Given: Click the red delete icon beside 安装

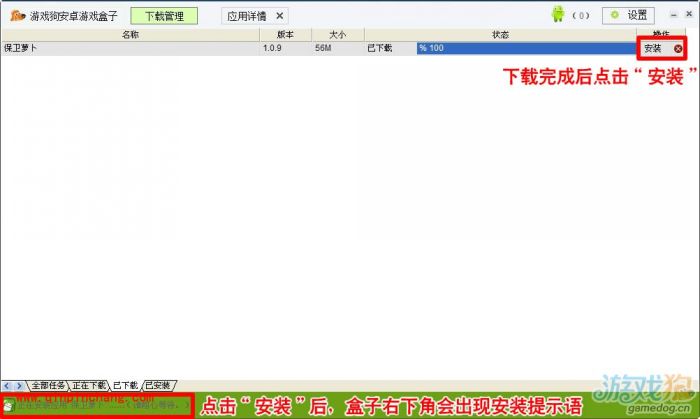Looking at the screenshot, I should pos(678,48).
